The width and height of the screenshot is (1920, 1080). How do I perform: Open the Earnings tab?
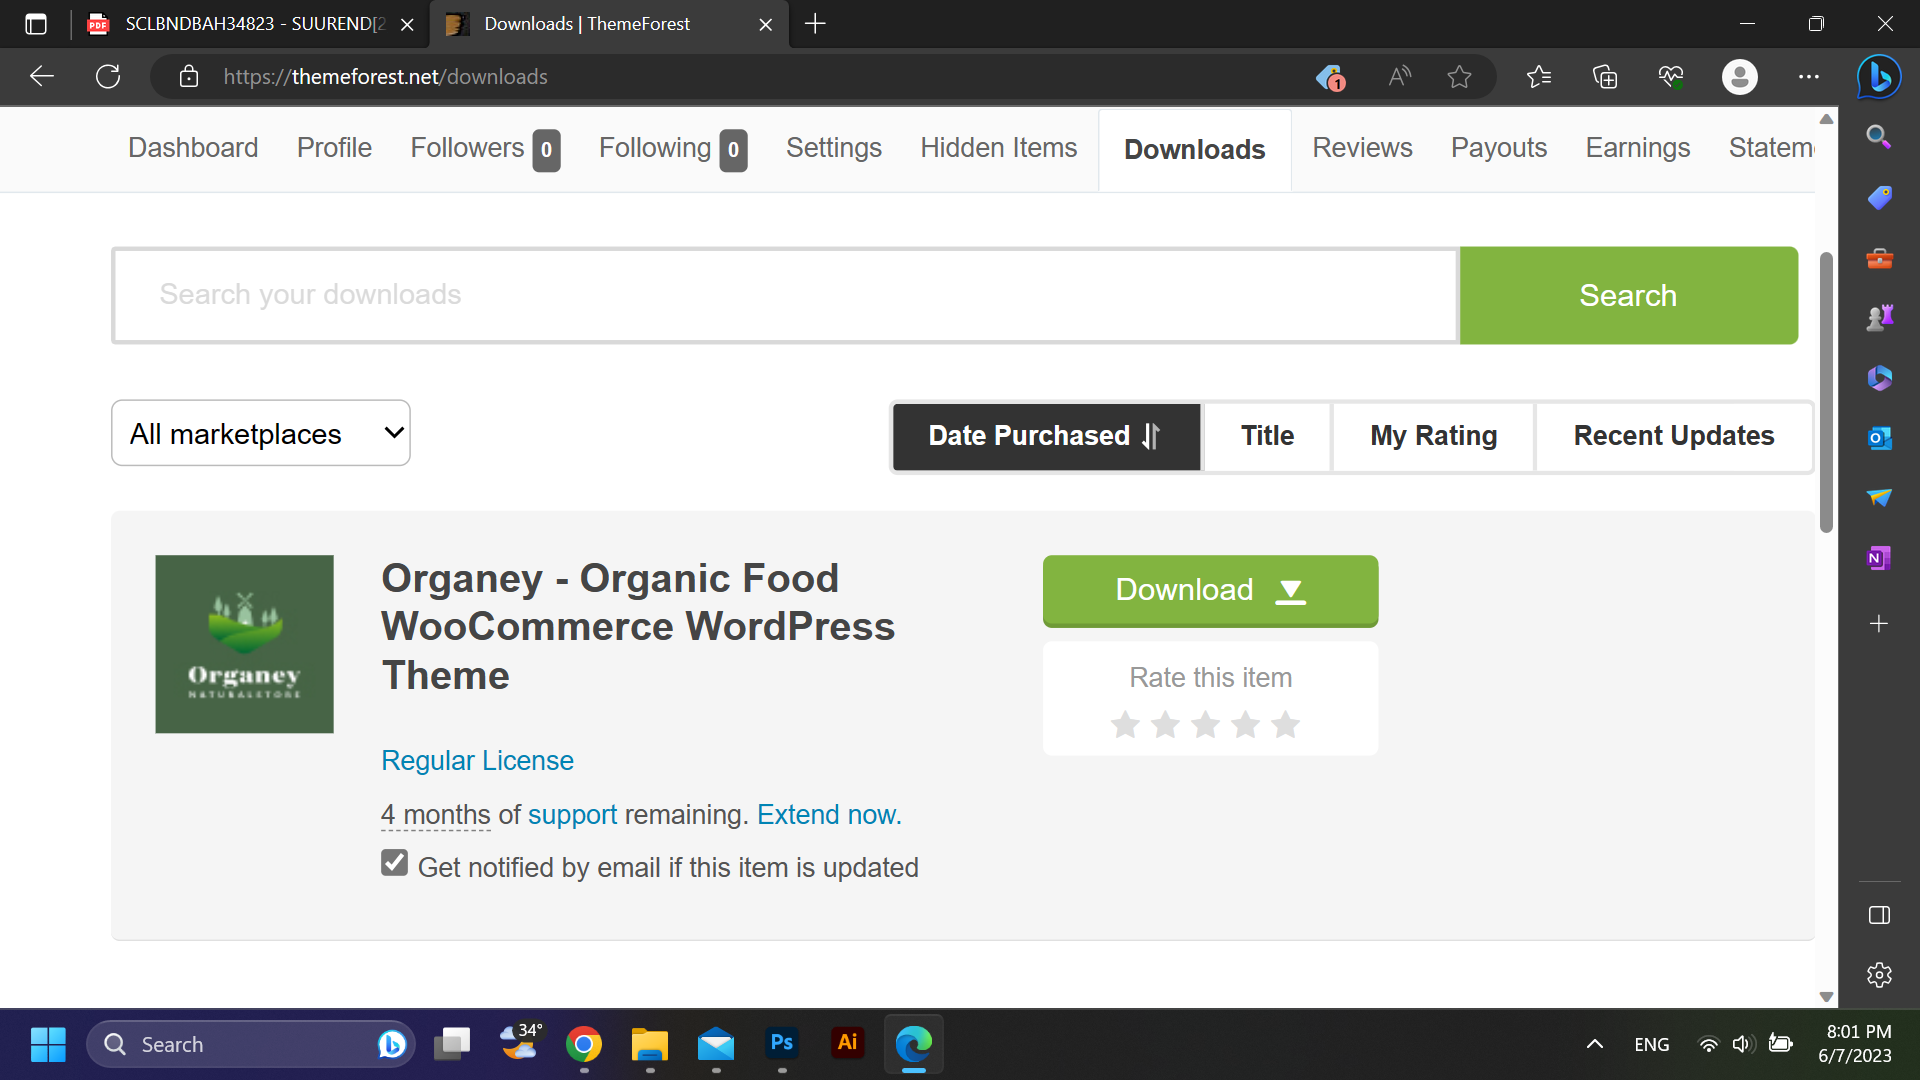coord(1638,148)
